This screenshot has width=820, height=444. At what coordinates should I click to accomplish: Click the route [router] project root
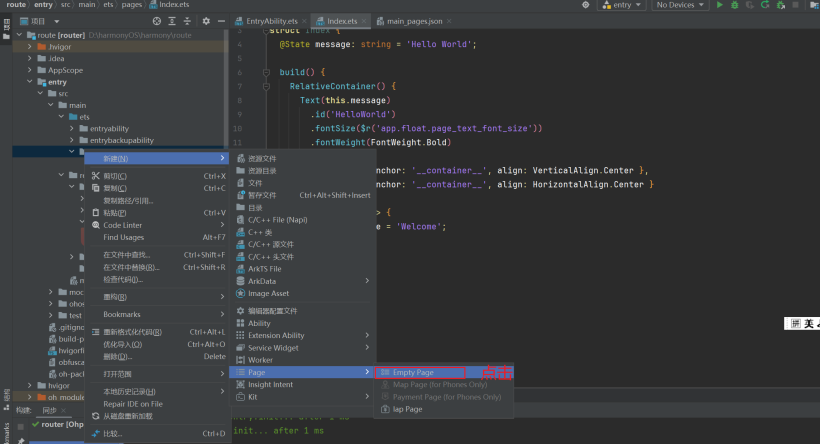click(61, 35)
